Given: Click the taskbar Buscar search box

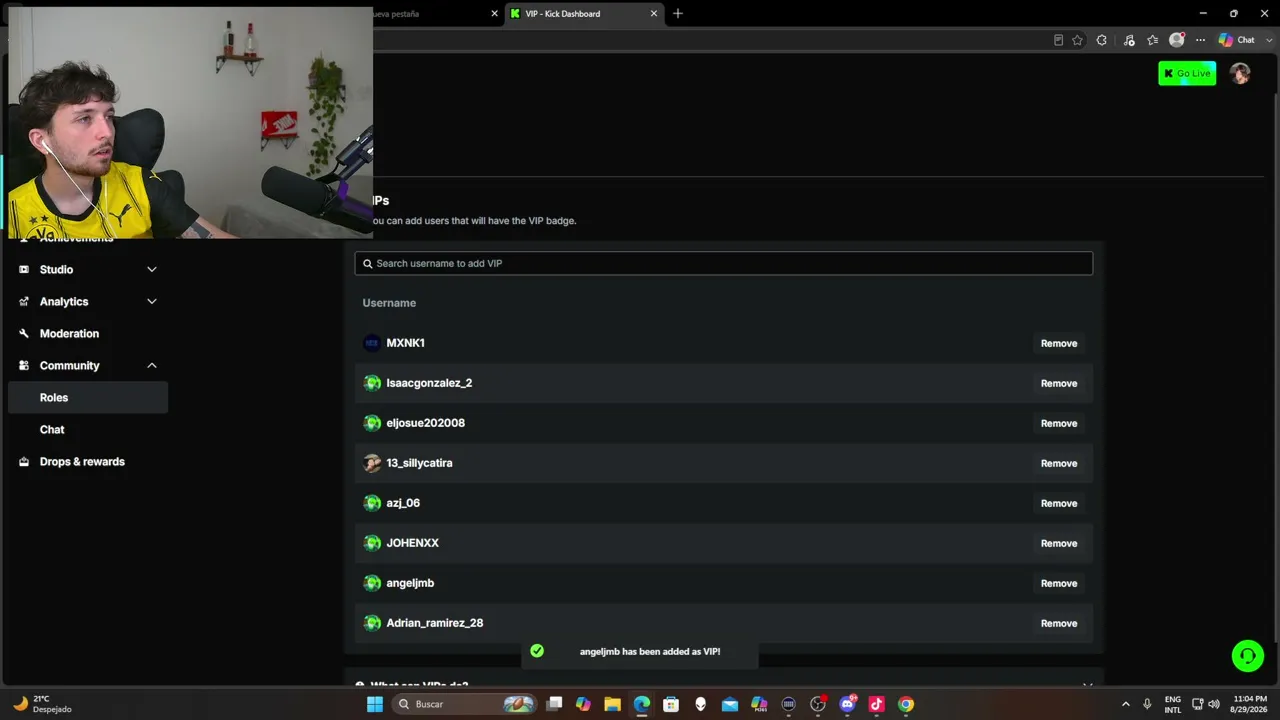Looking at the screenshot, I should (465, 704).
